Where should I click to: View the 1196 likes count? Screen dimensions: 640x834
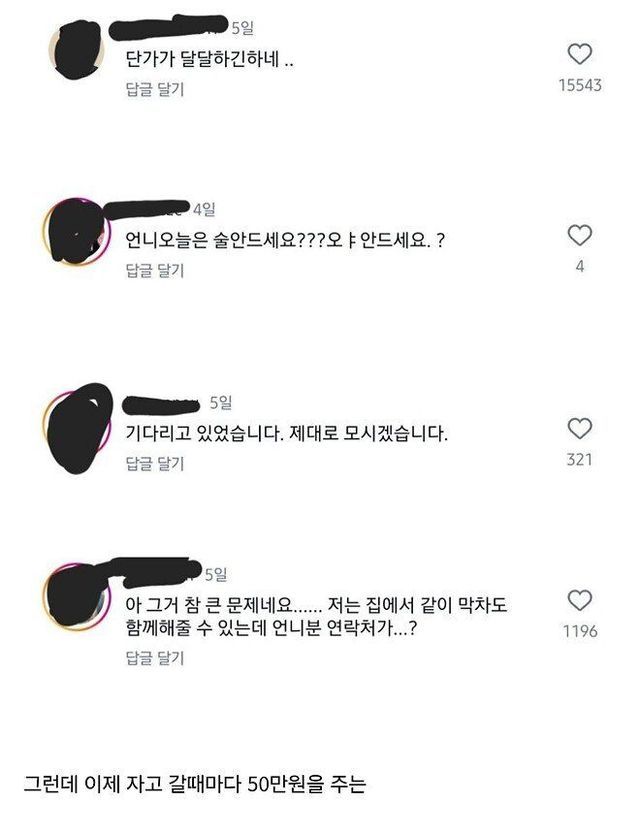(x=580, y=631)
